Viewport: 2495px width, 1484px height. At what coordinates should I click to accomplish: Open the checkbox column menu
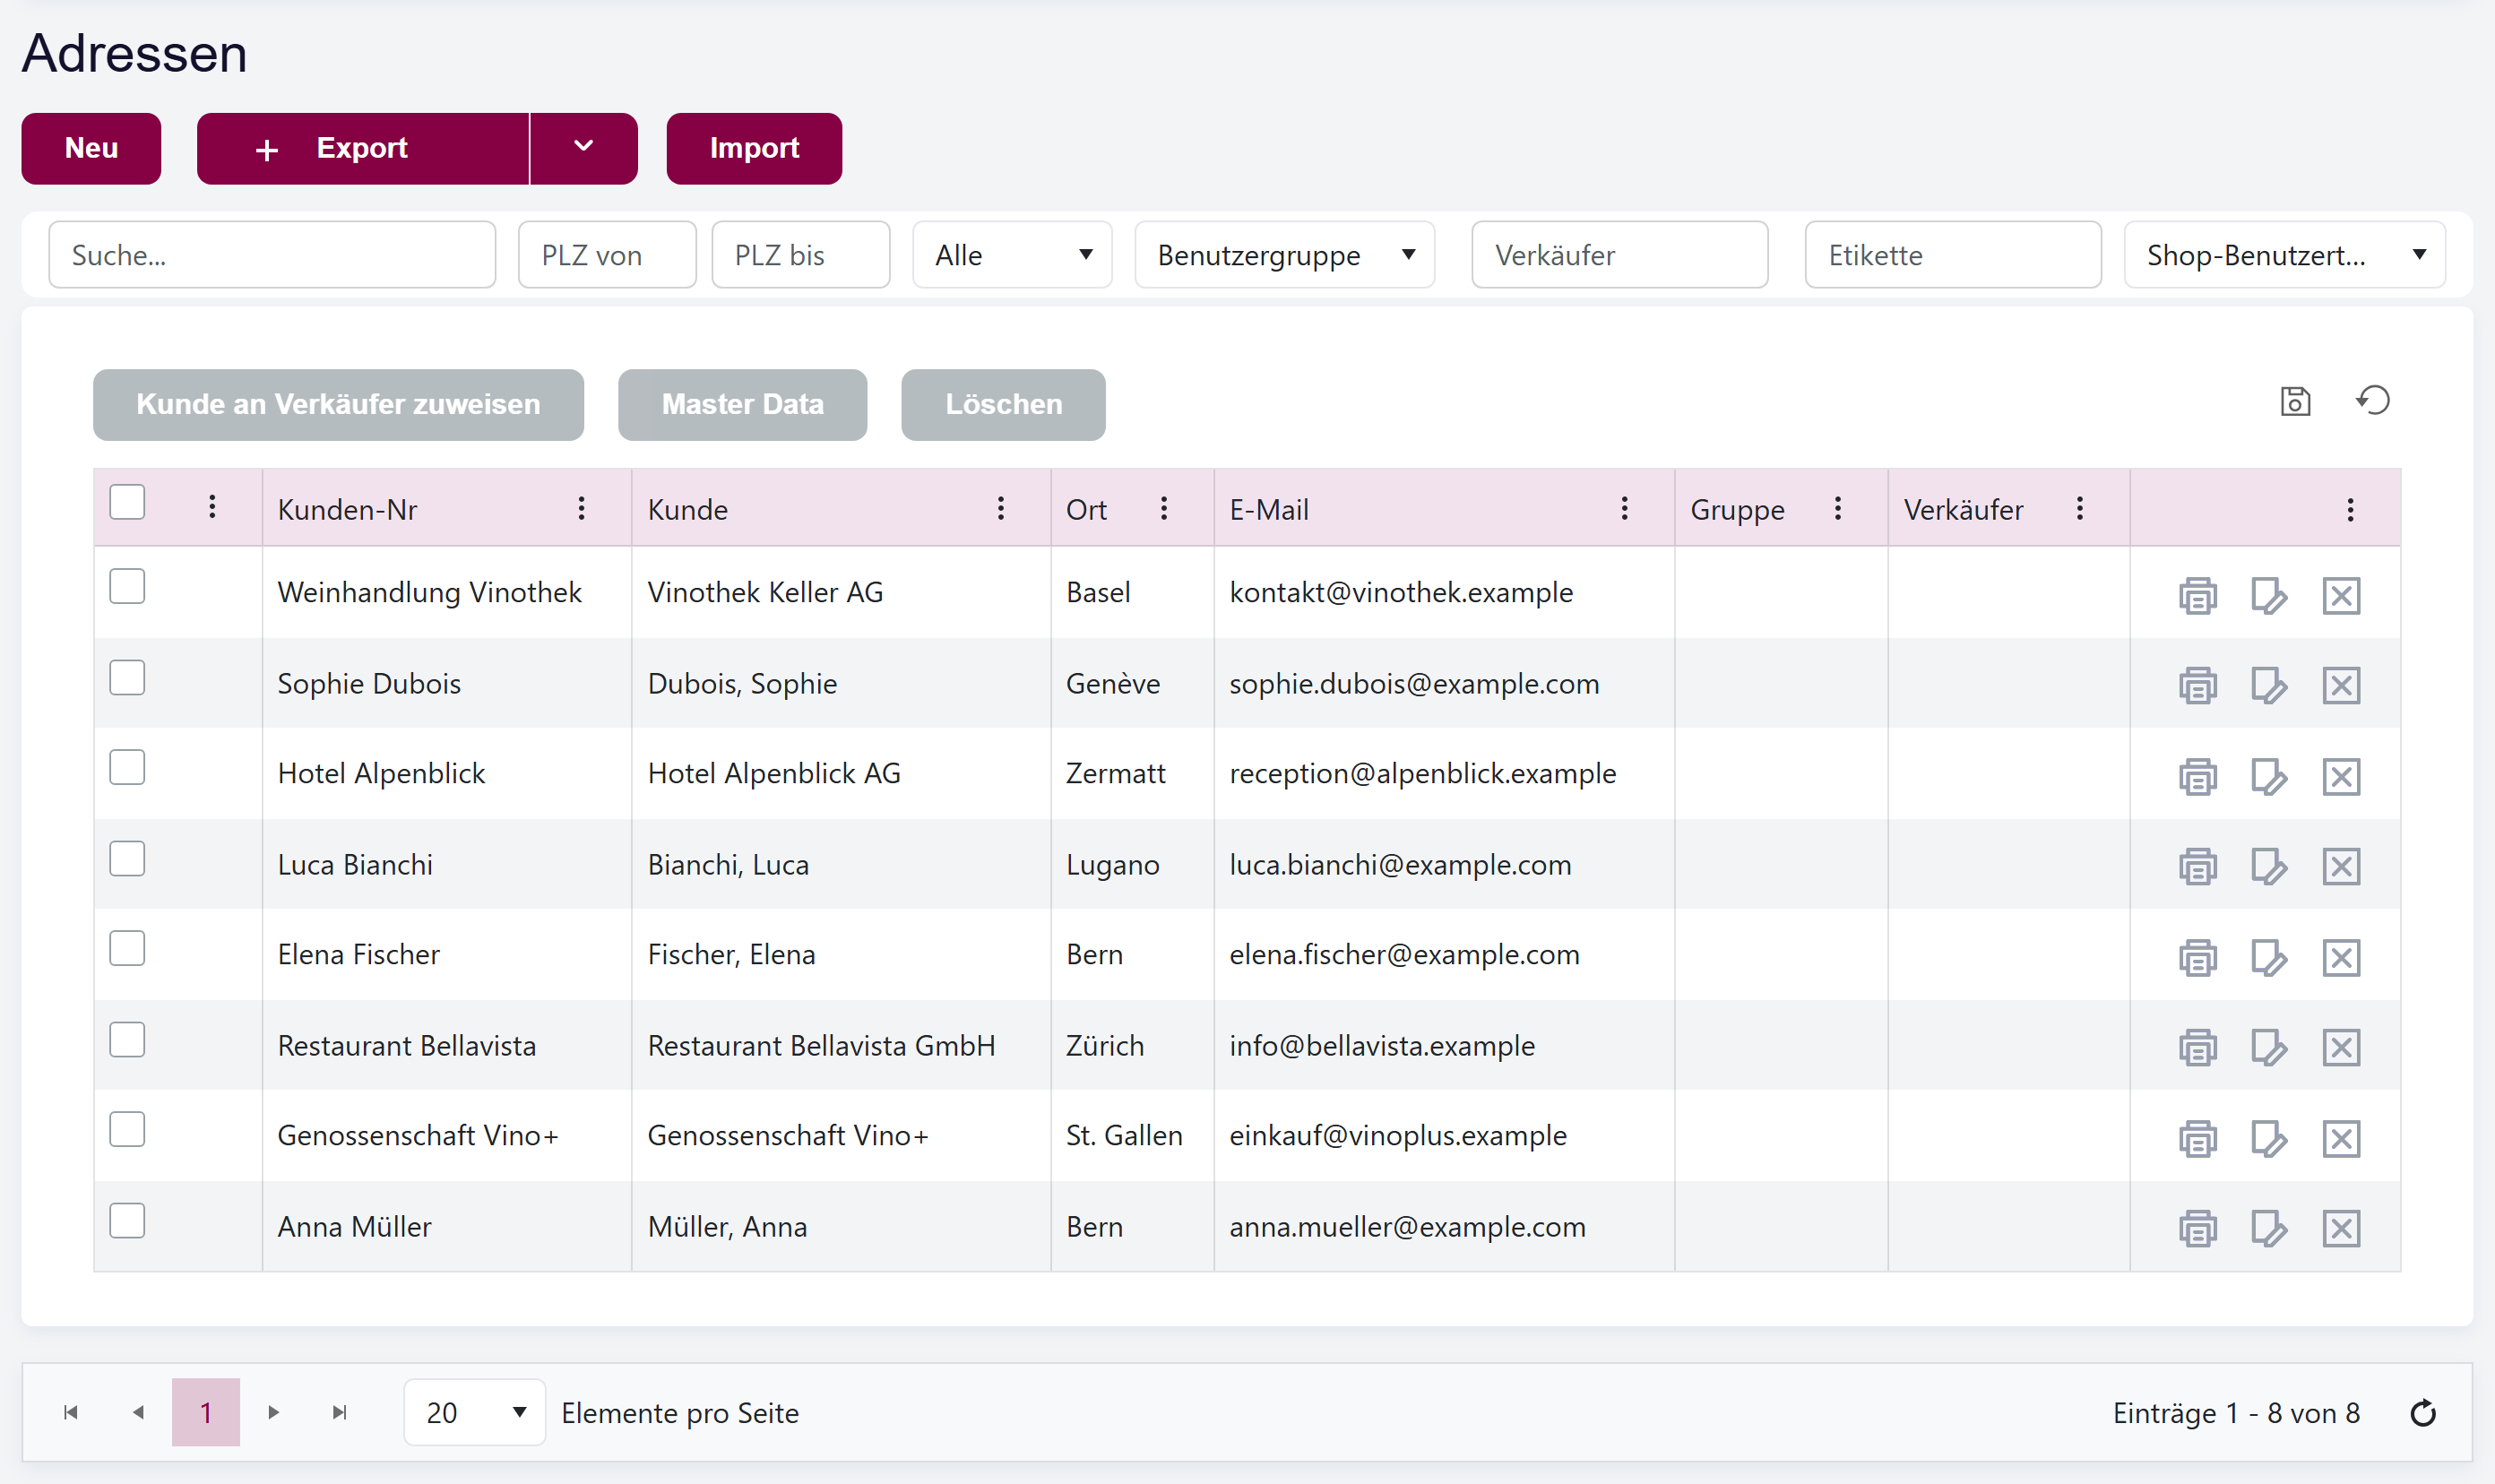[212, 507]
